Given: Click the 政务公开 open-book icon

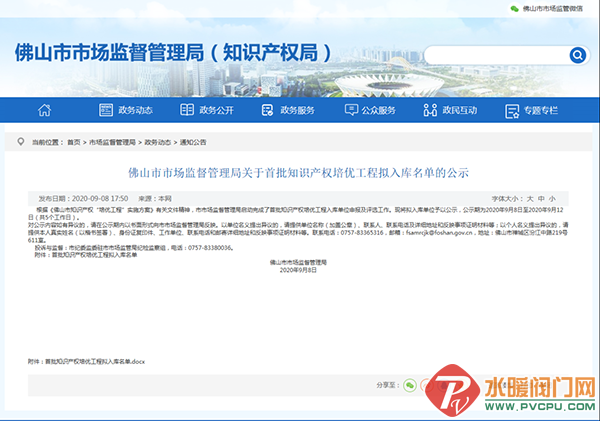Looking at the screenshot, I should click(x=187, y=110).
